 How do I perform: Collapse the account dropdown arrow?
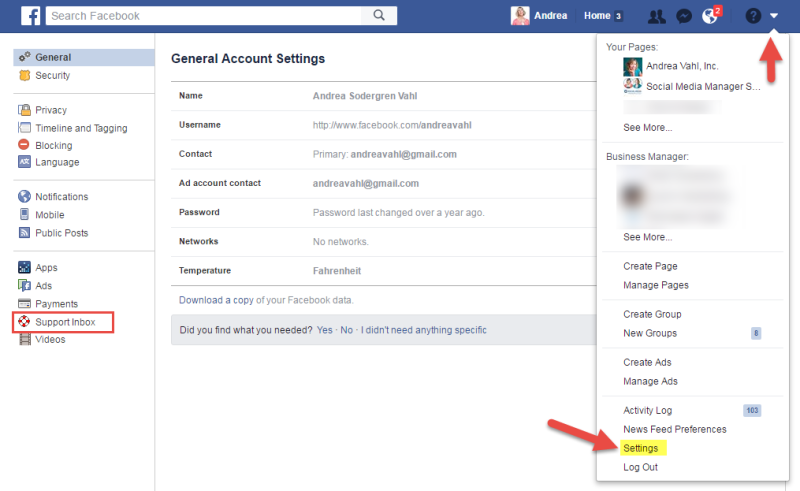tap(774, 16)
